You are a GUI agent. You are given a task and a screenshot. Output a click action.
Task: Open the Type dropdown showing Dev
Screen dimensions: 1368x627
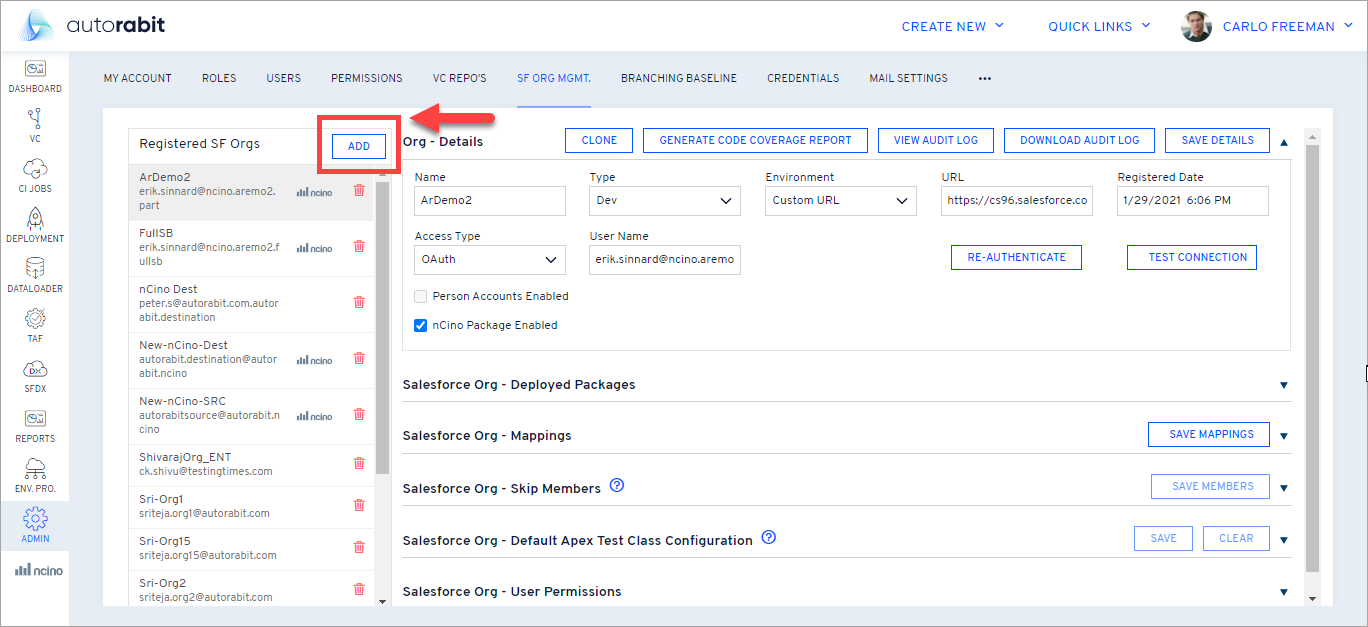[665, 201]
